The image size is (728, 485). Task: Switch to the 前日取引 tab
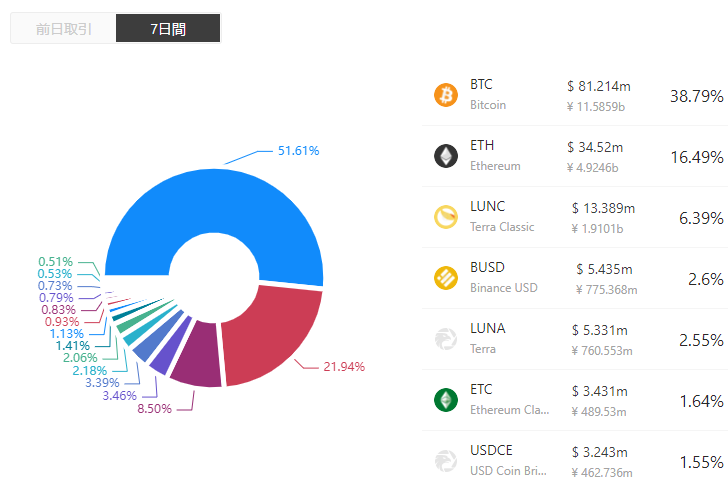(x=63, y=29)
